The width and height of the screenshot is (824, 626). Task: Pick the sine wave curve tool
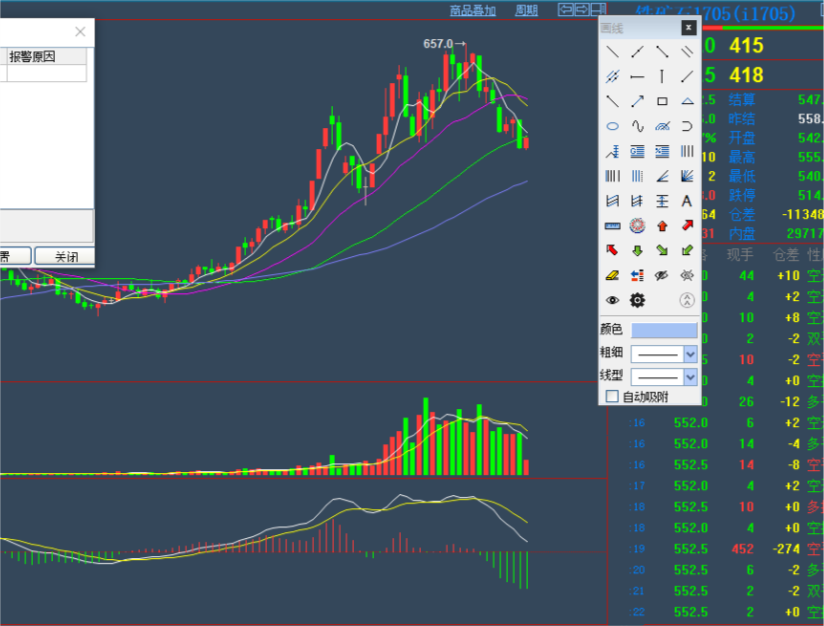point(637,126)
